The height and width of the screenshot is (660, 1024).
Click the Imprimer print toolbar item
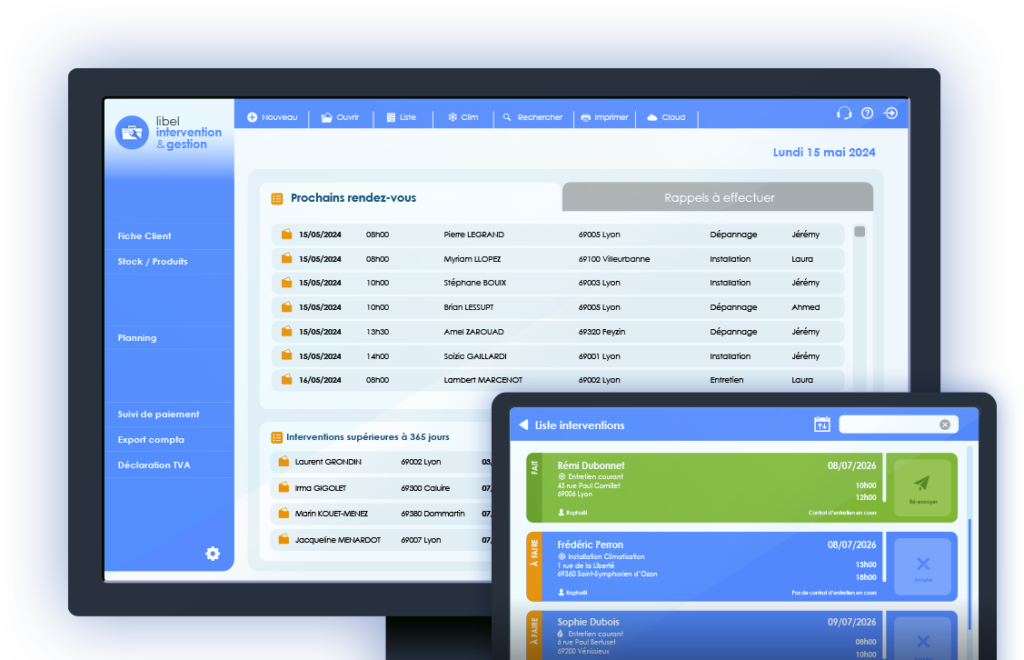click(x=604, y=118)
